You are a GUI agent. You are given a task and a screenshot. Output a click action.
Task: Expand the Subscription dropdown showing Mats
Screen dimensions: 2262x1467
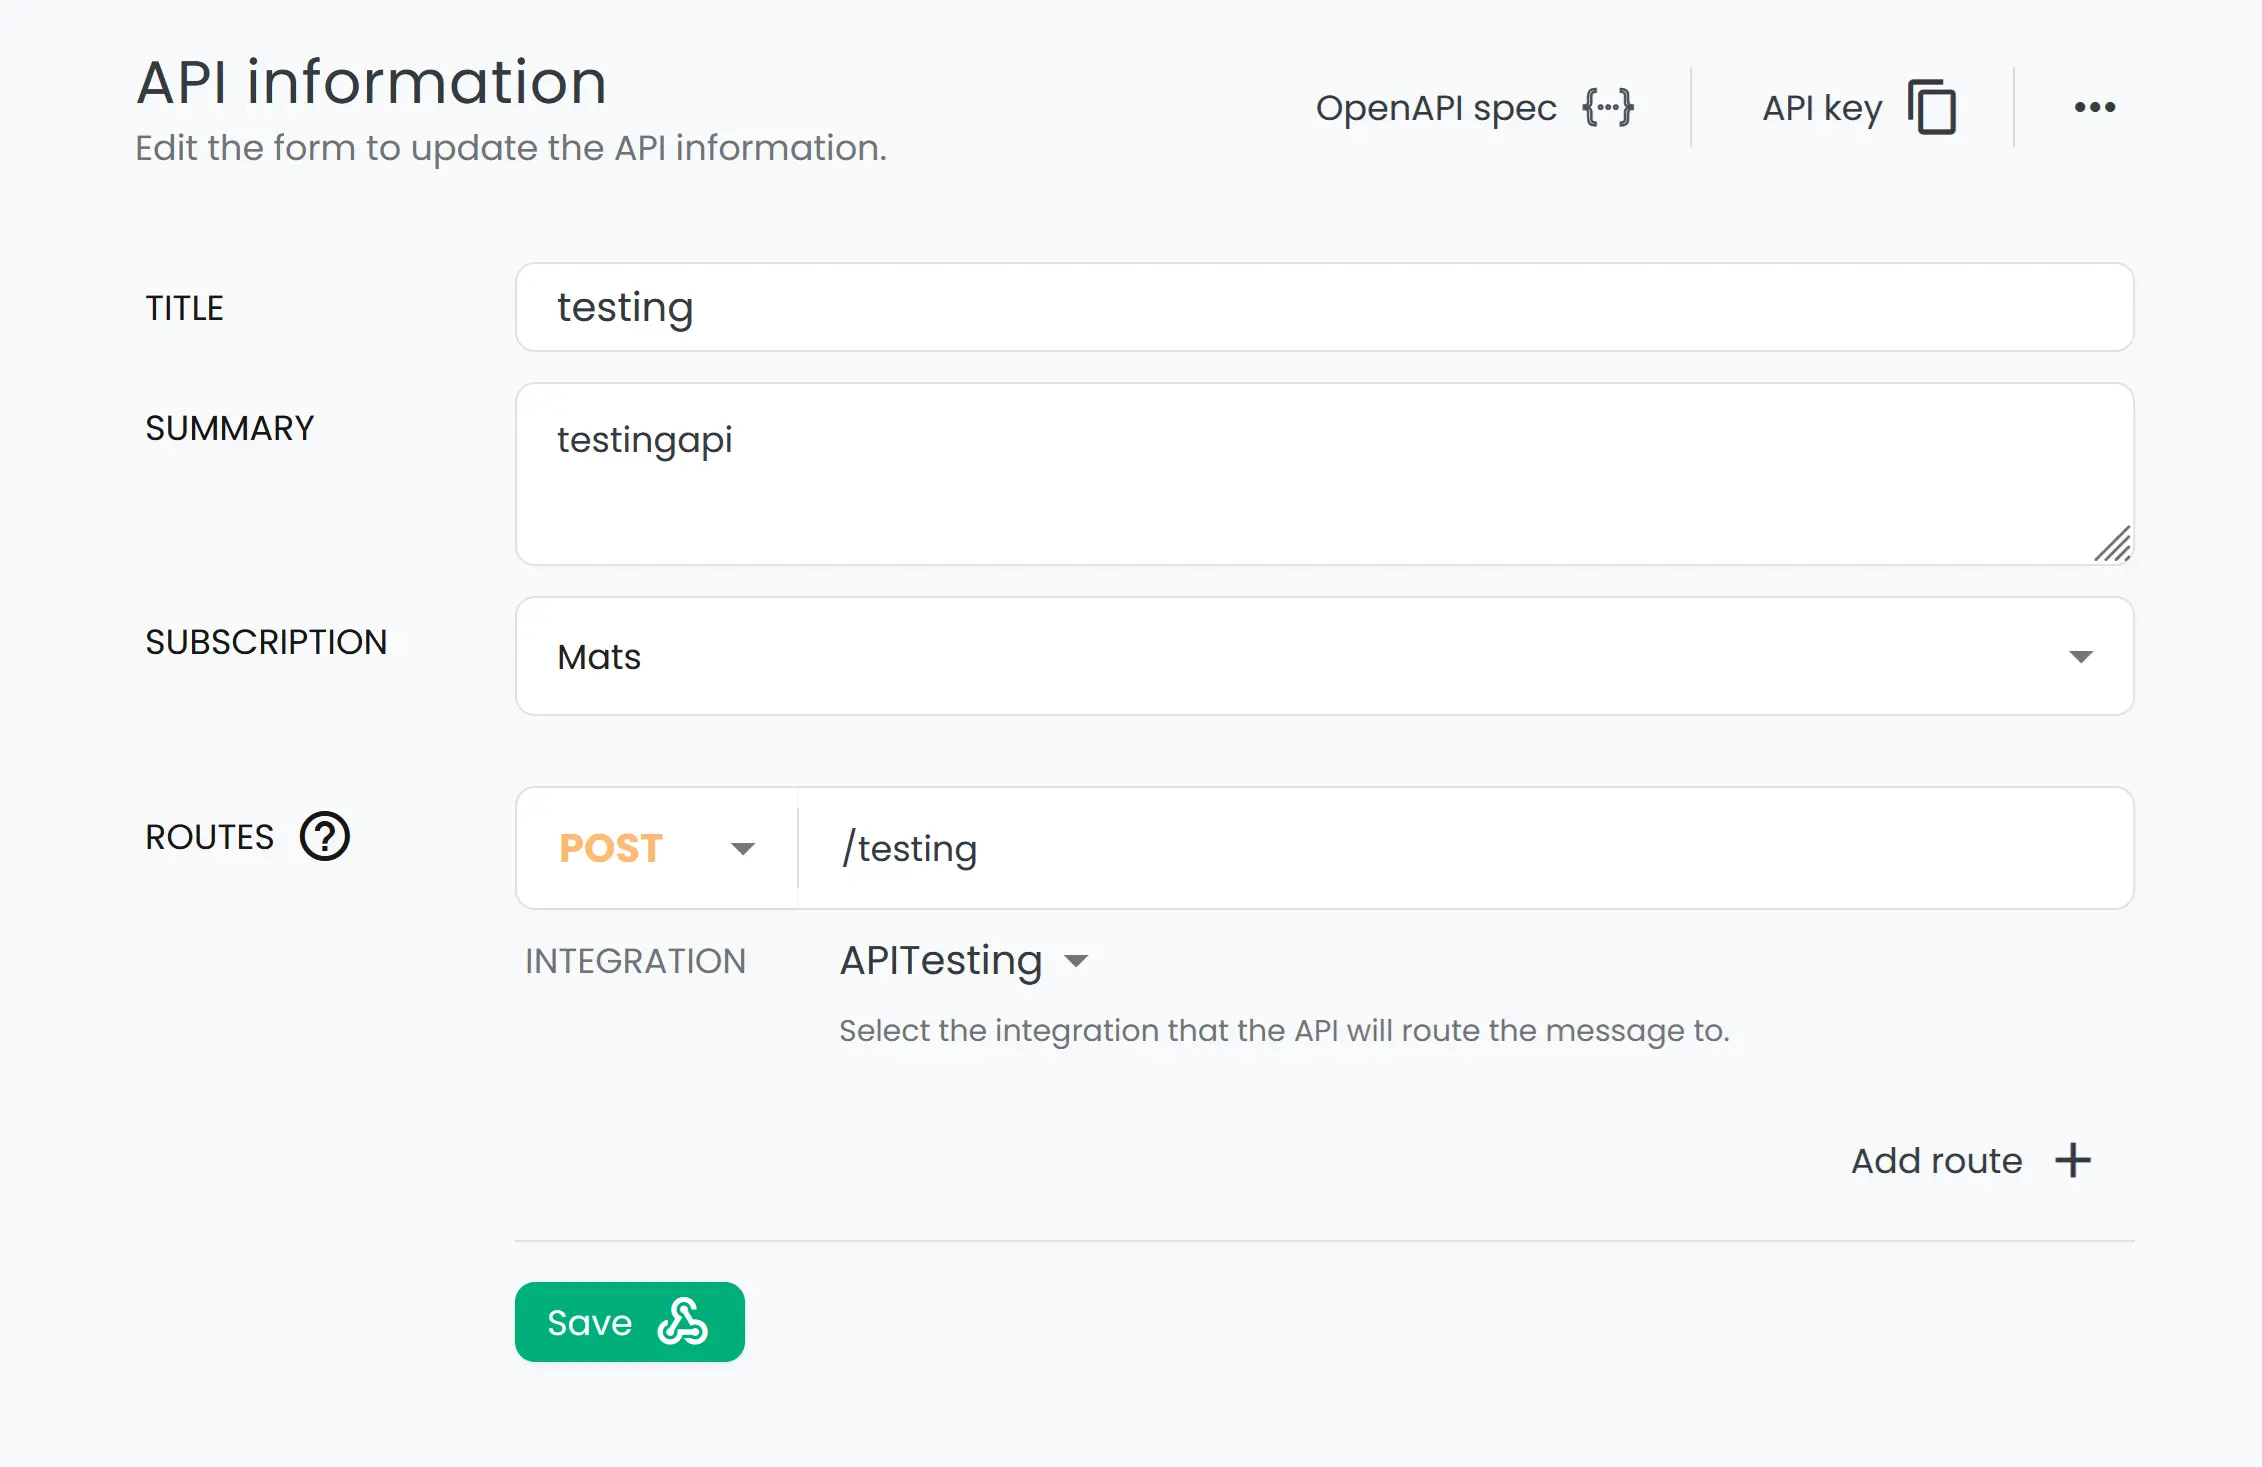1325,656
